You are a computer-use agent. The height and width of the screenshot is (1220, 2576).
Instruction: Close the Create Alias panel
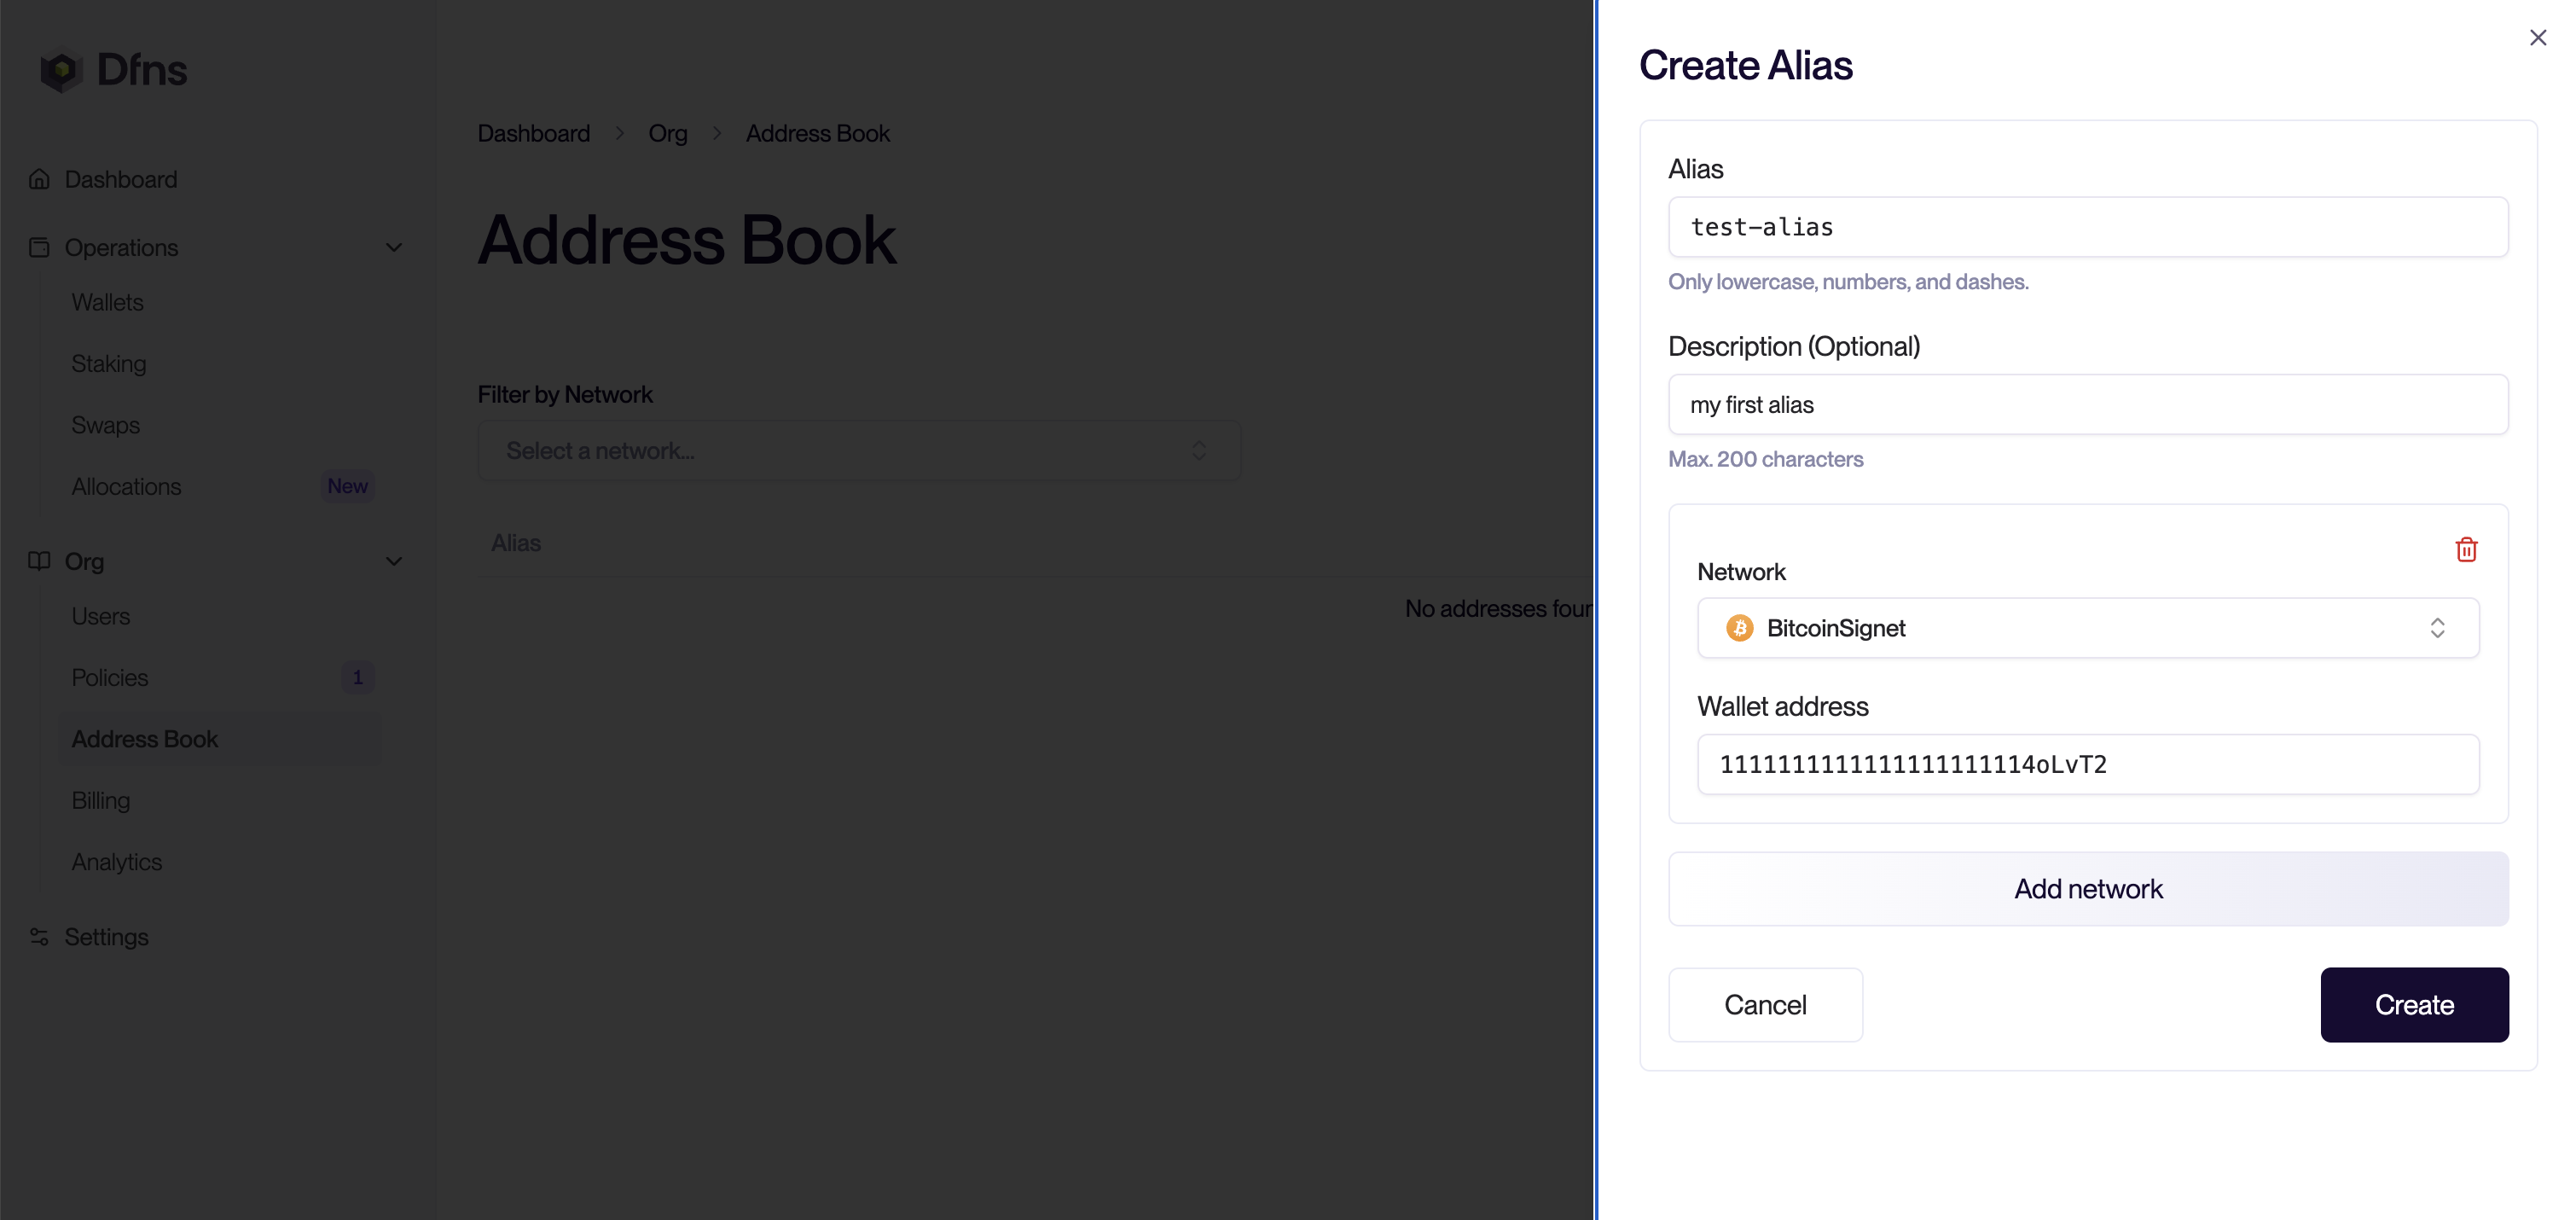(x=2537, y=38)
